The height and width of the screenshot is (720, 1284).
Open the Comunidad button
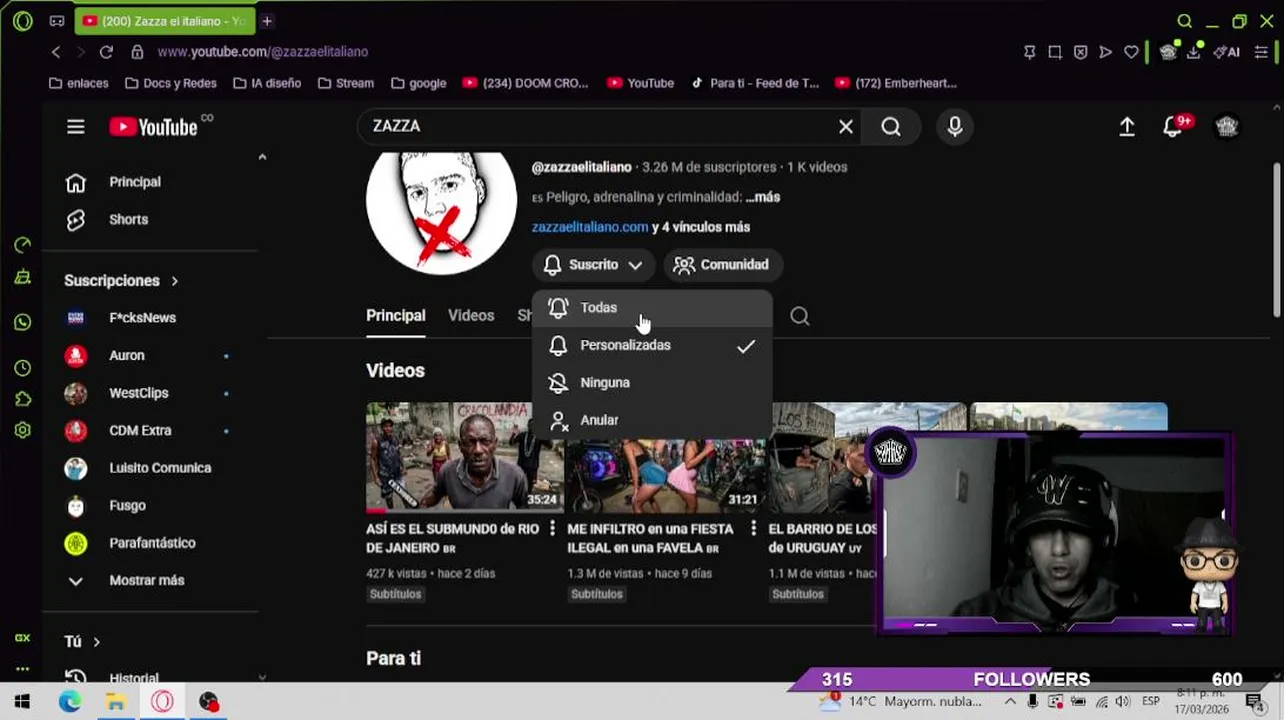[x=723, y=265]
